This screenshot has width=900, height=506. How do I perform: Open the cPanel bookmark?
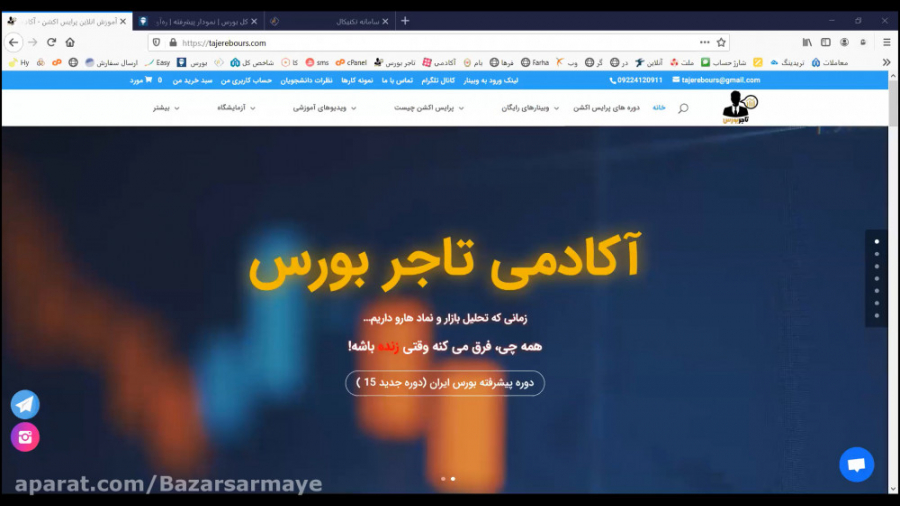(x=351, y=63)
